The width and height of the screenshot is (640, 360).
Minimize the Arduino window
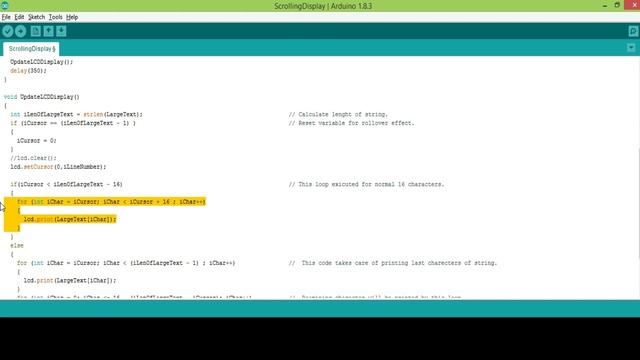tap(604, 6)
